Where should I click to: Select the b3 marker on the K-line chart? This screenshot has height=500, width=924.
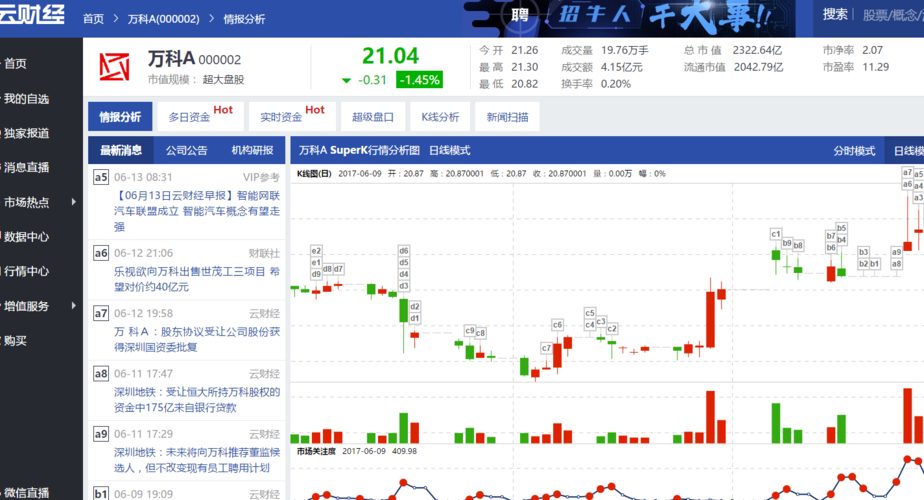863,252
